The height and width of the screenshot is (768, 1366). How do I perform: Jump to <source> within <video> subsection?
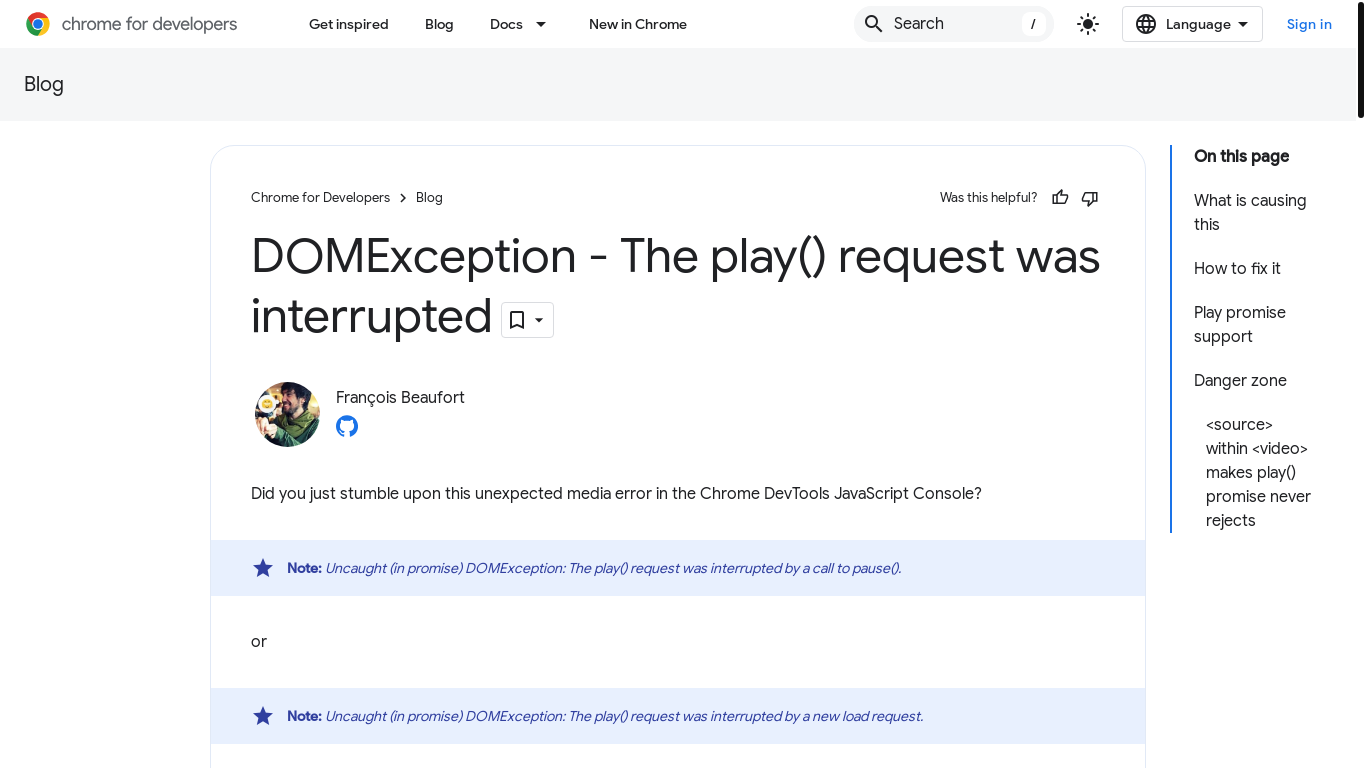pyautogui.click(x=1258, y=472)
